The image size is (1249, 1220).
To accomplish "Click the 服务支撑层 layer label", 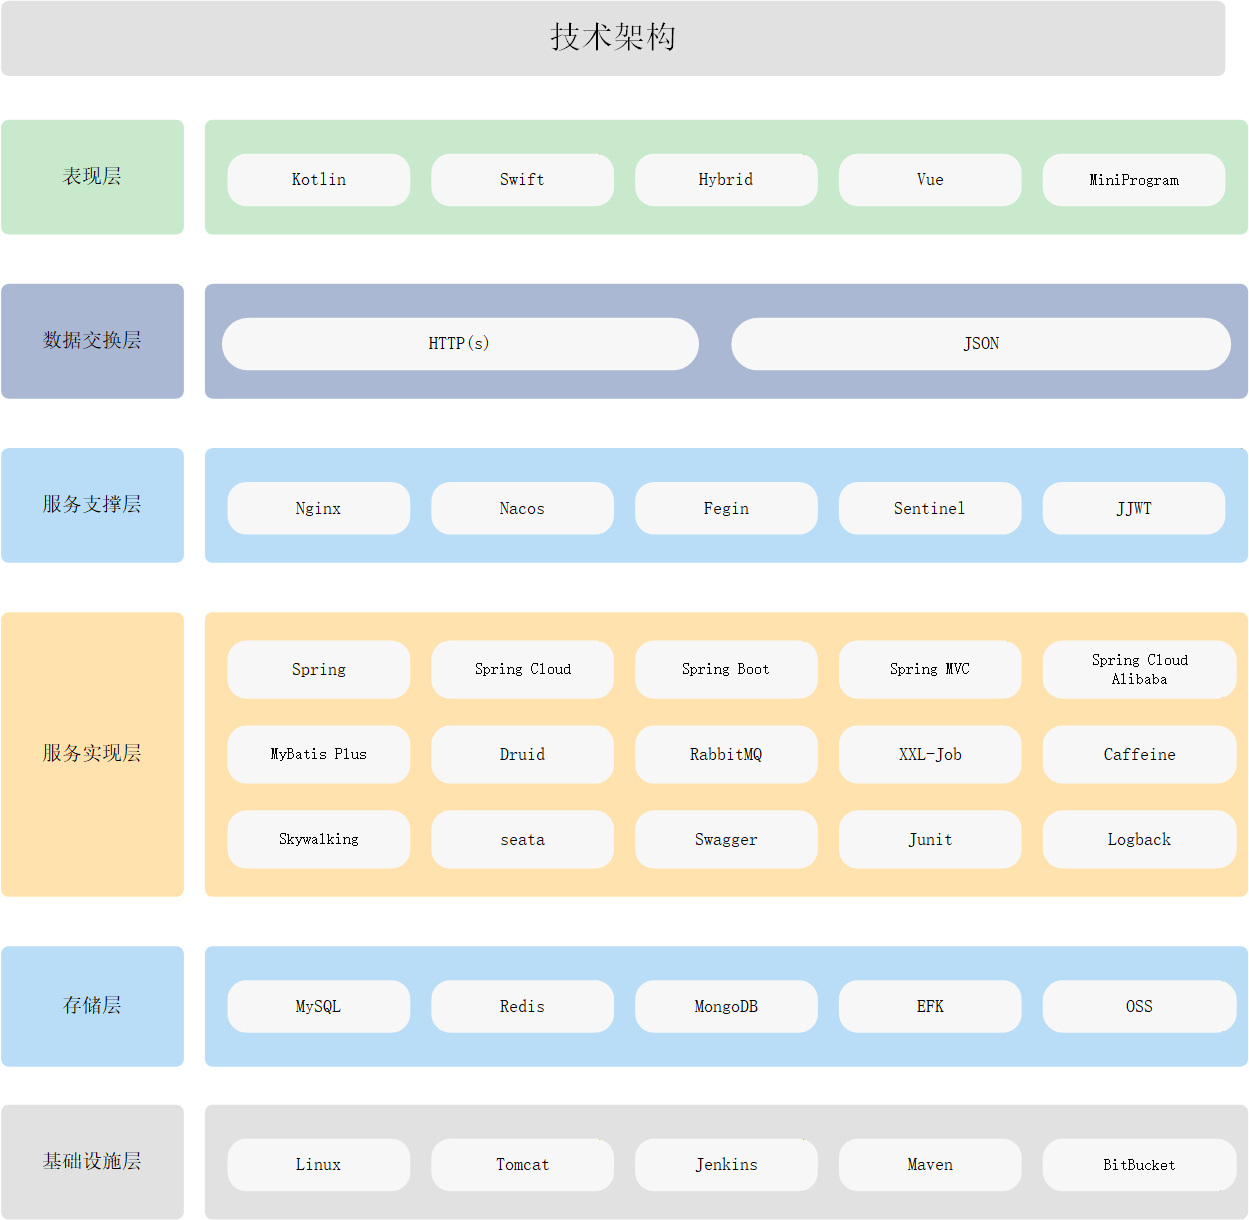I will tap(92, 505).
